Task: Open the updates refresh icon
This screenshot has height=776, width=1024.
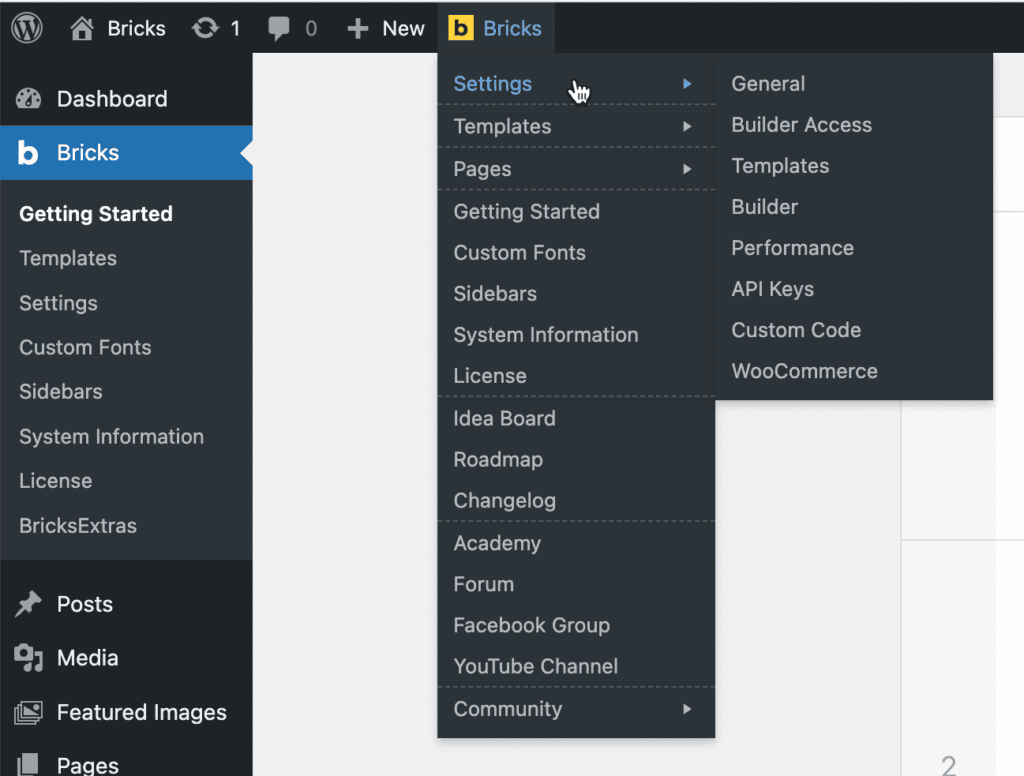Action: coord(205,28)
